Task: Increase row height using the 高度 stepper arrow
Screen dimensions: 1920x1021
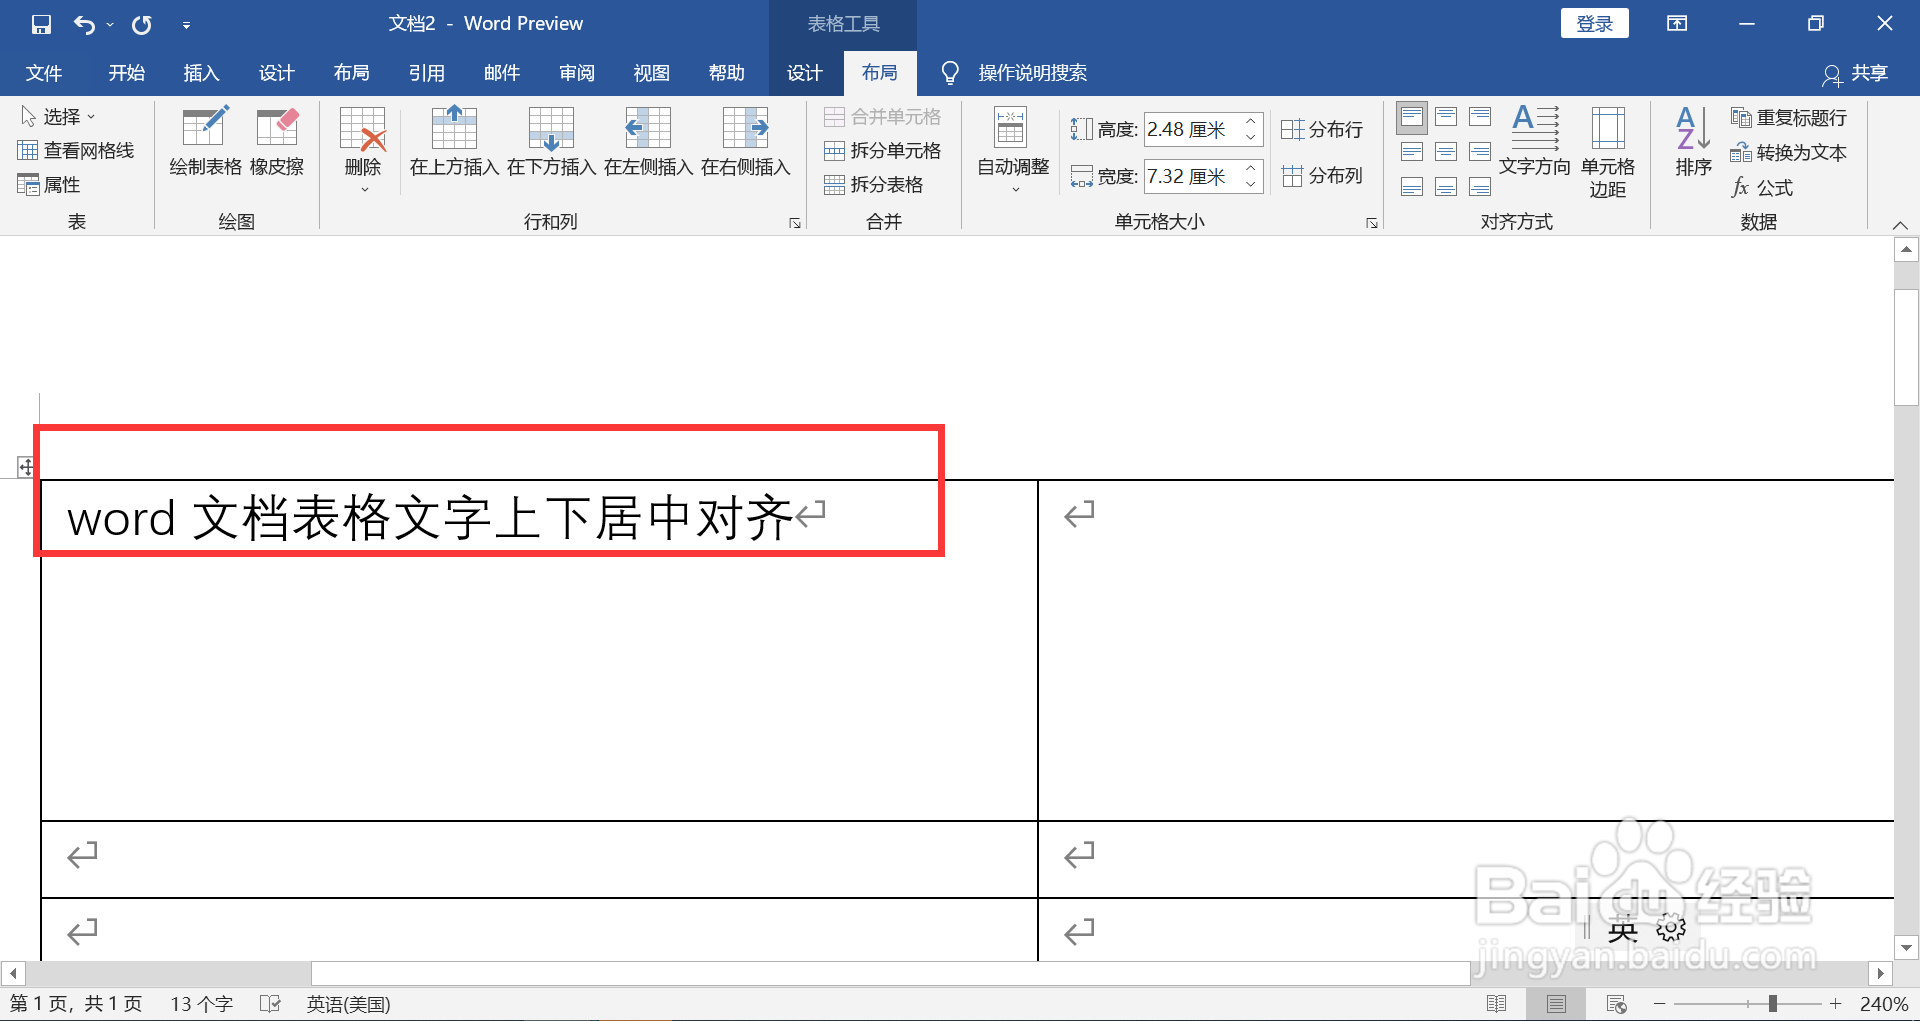Action: coord(1250,122)
